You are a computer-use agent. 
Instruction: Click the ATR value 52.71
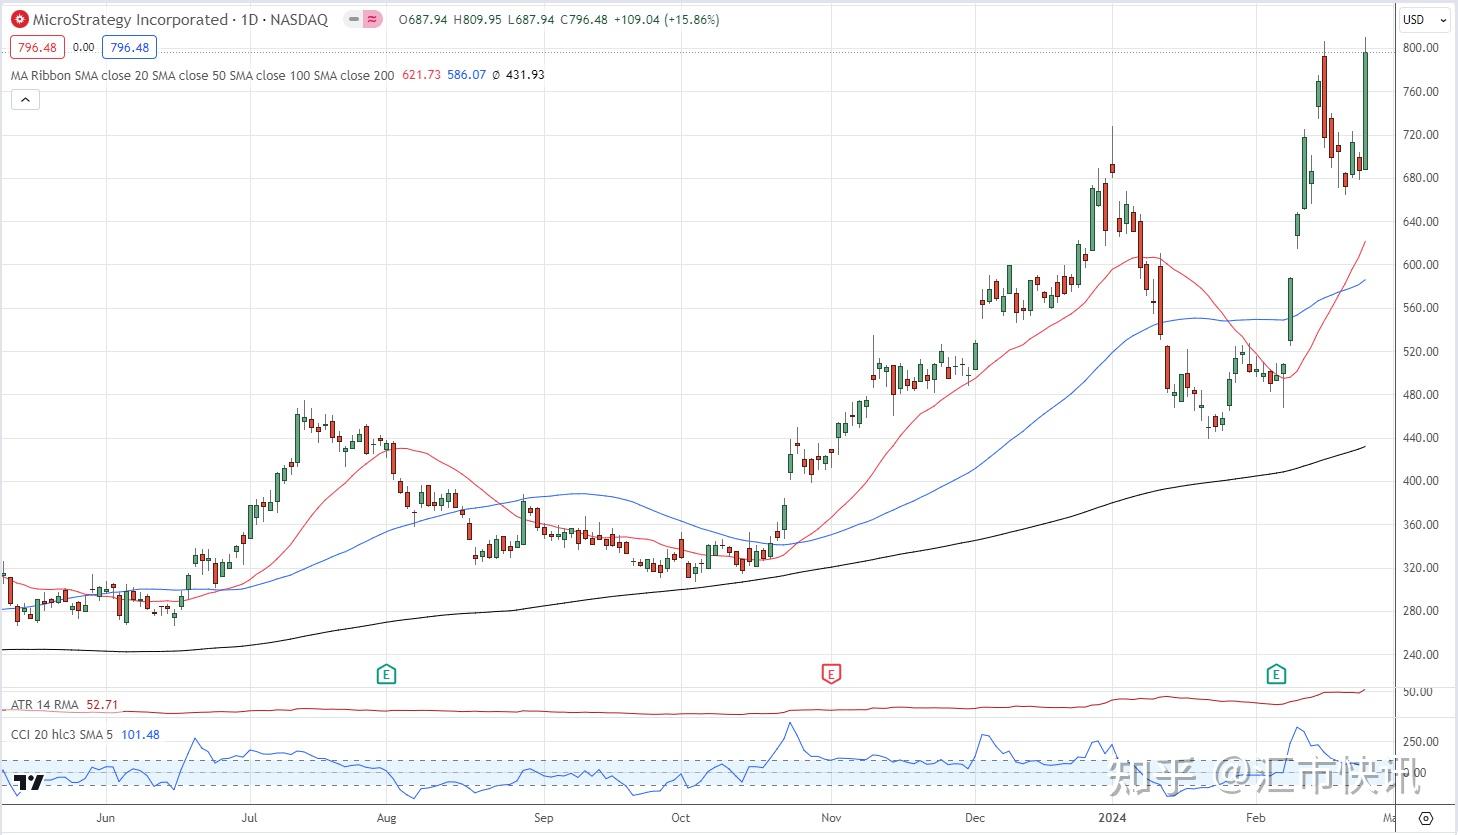[x=102, y=704]
